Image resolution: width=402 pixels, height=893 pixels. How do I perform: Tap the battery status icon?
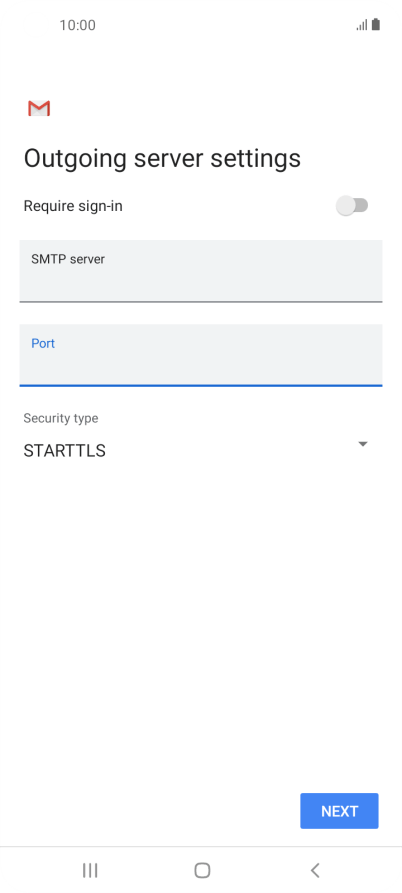coord(376,24)
